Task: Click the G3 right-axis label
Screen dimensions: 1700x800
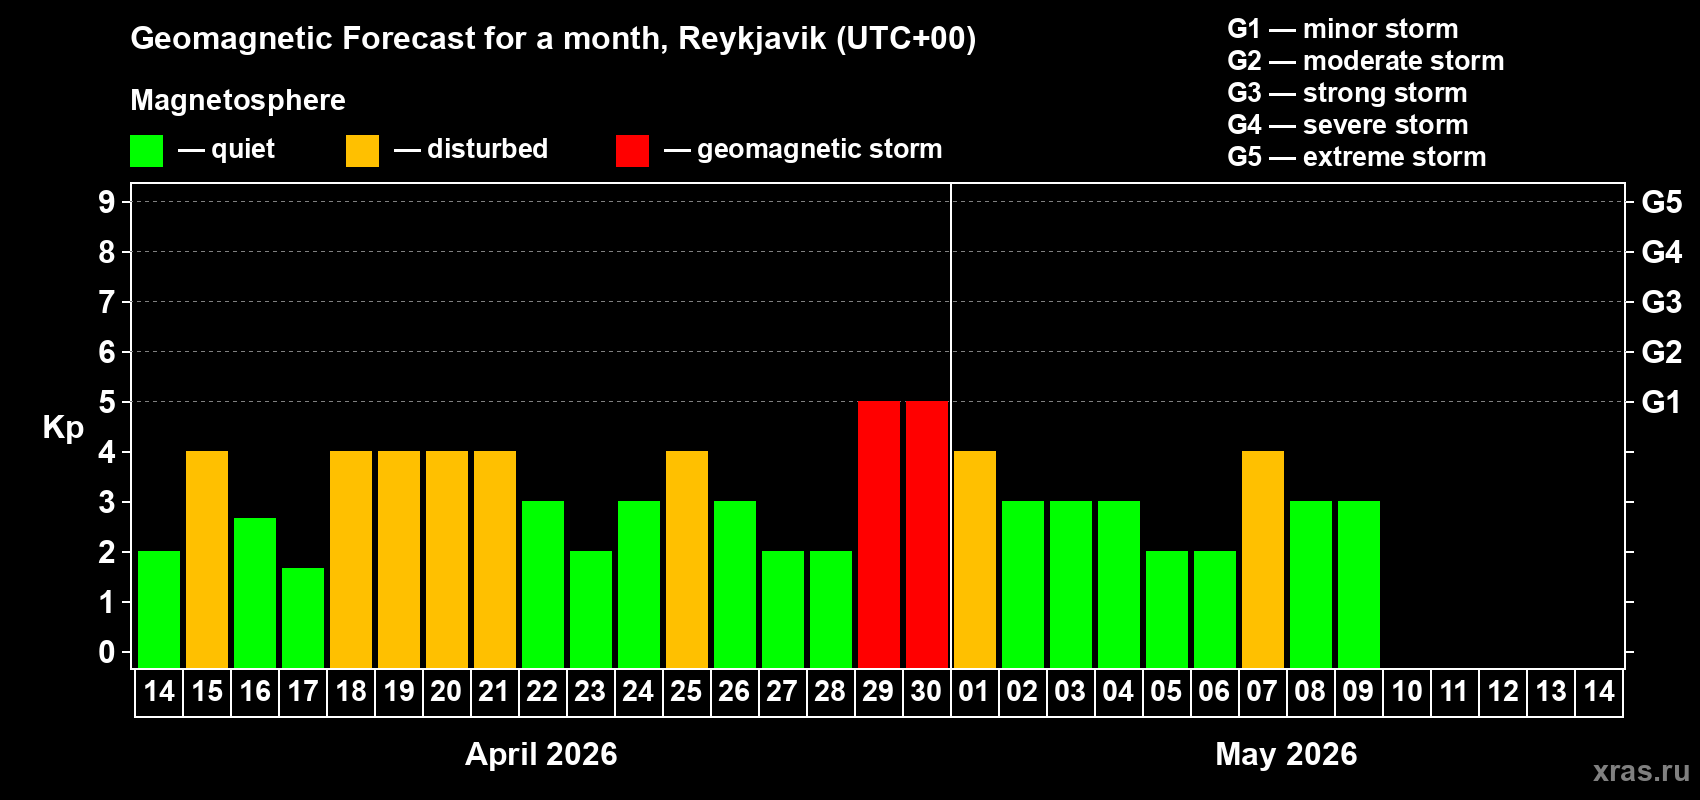Action: coord(1662,302)
